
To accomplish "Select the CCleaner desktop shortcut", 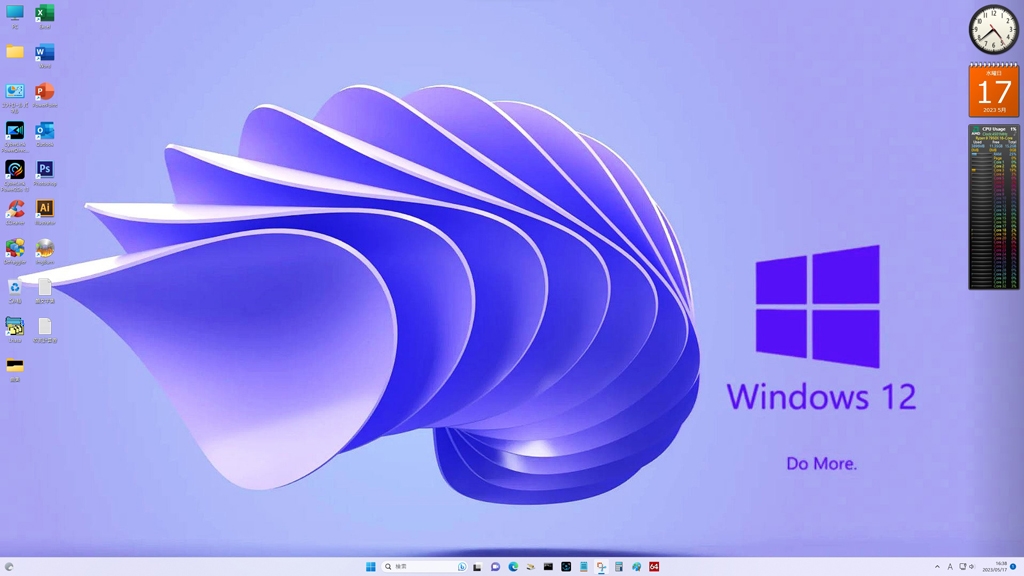I will click(14, 212).
